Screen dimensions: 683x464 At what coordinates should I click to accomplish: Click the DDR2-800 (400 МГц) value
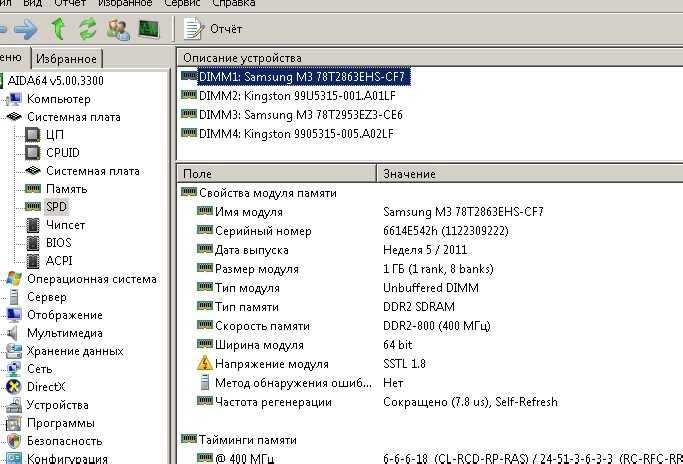(x=436, y=326)
